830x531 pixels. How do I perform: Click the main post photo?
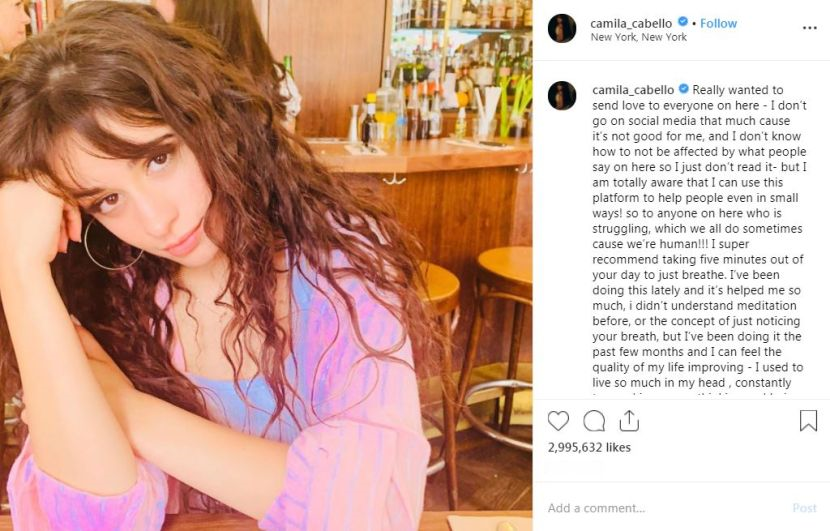(266, 265)
